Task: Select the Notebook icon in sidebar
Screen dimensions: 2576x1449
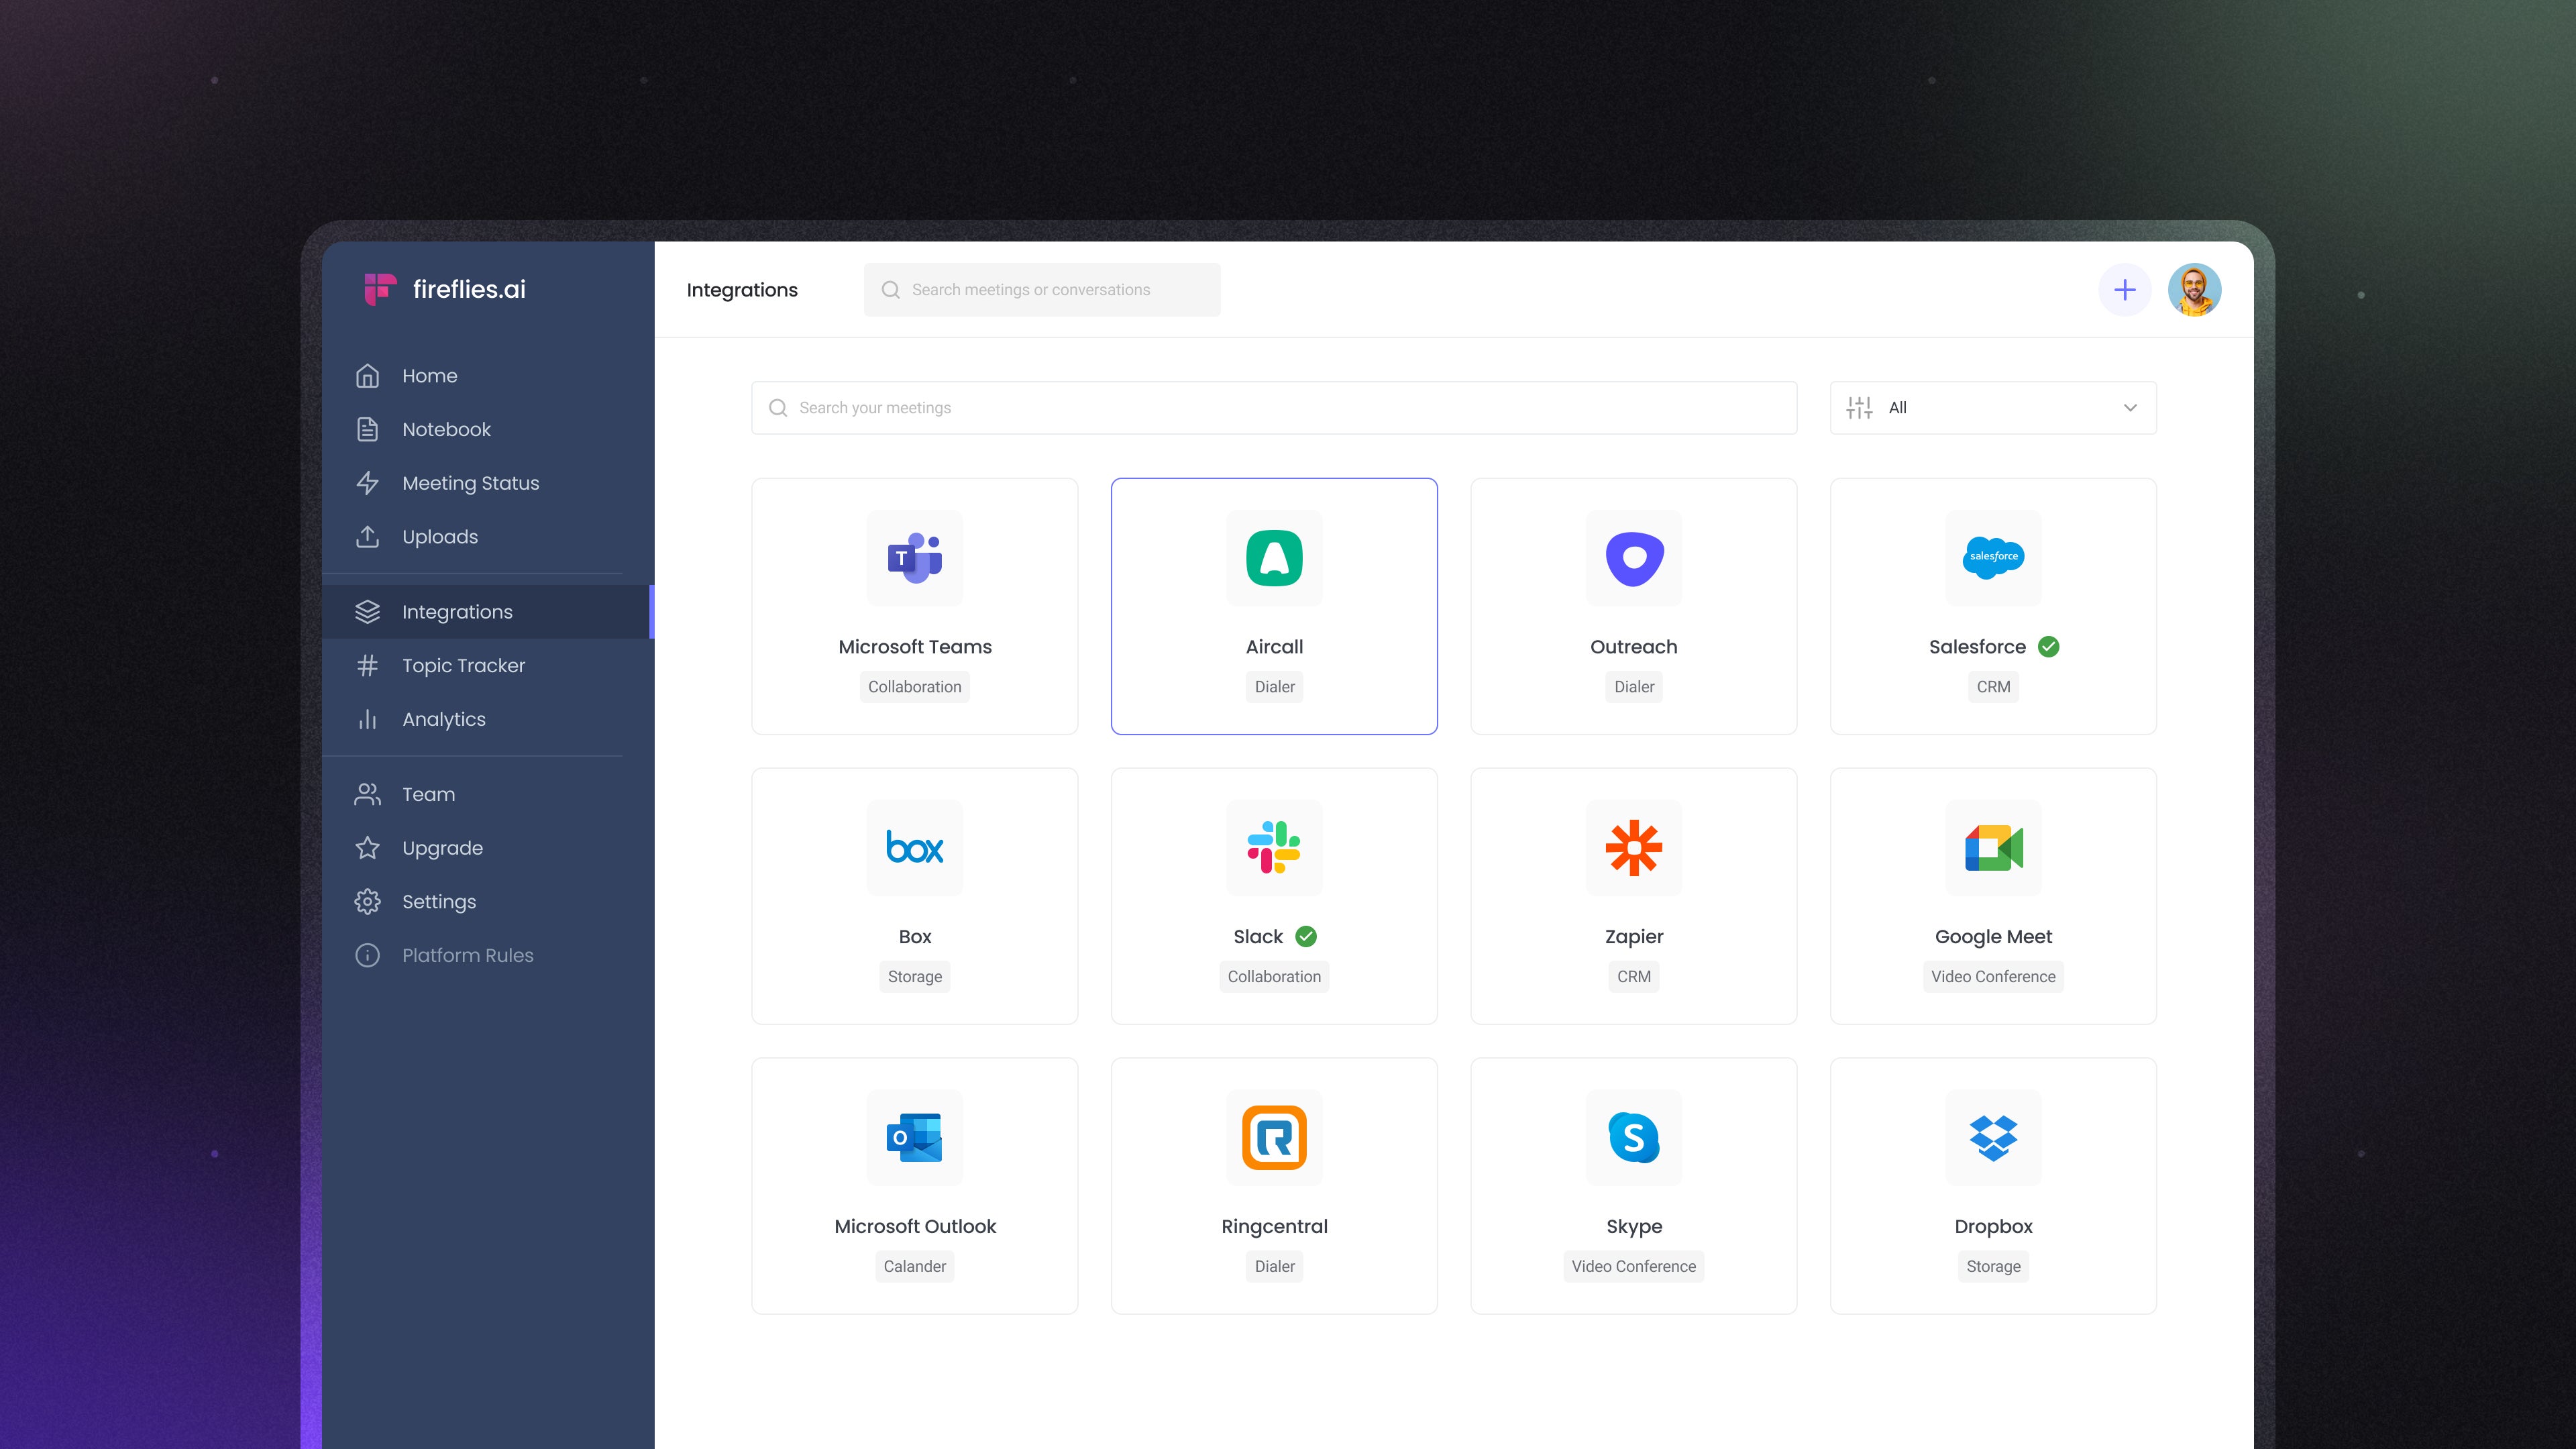Action: (367, 429)
